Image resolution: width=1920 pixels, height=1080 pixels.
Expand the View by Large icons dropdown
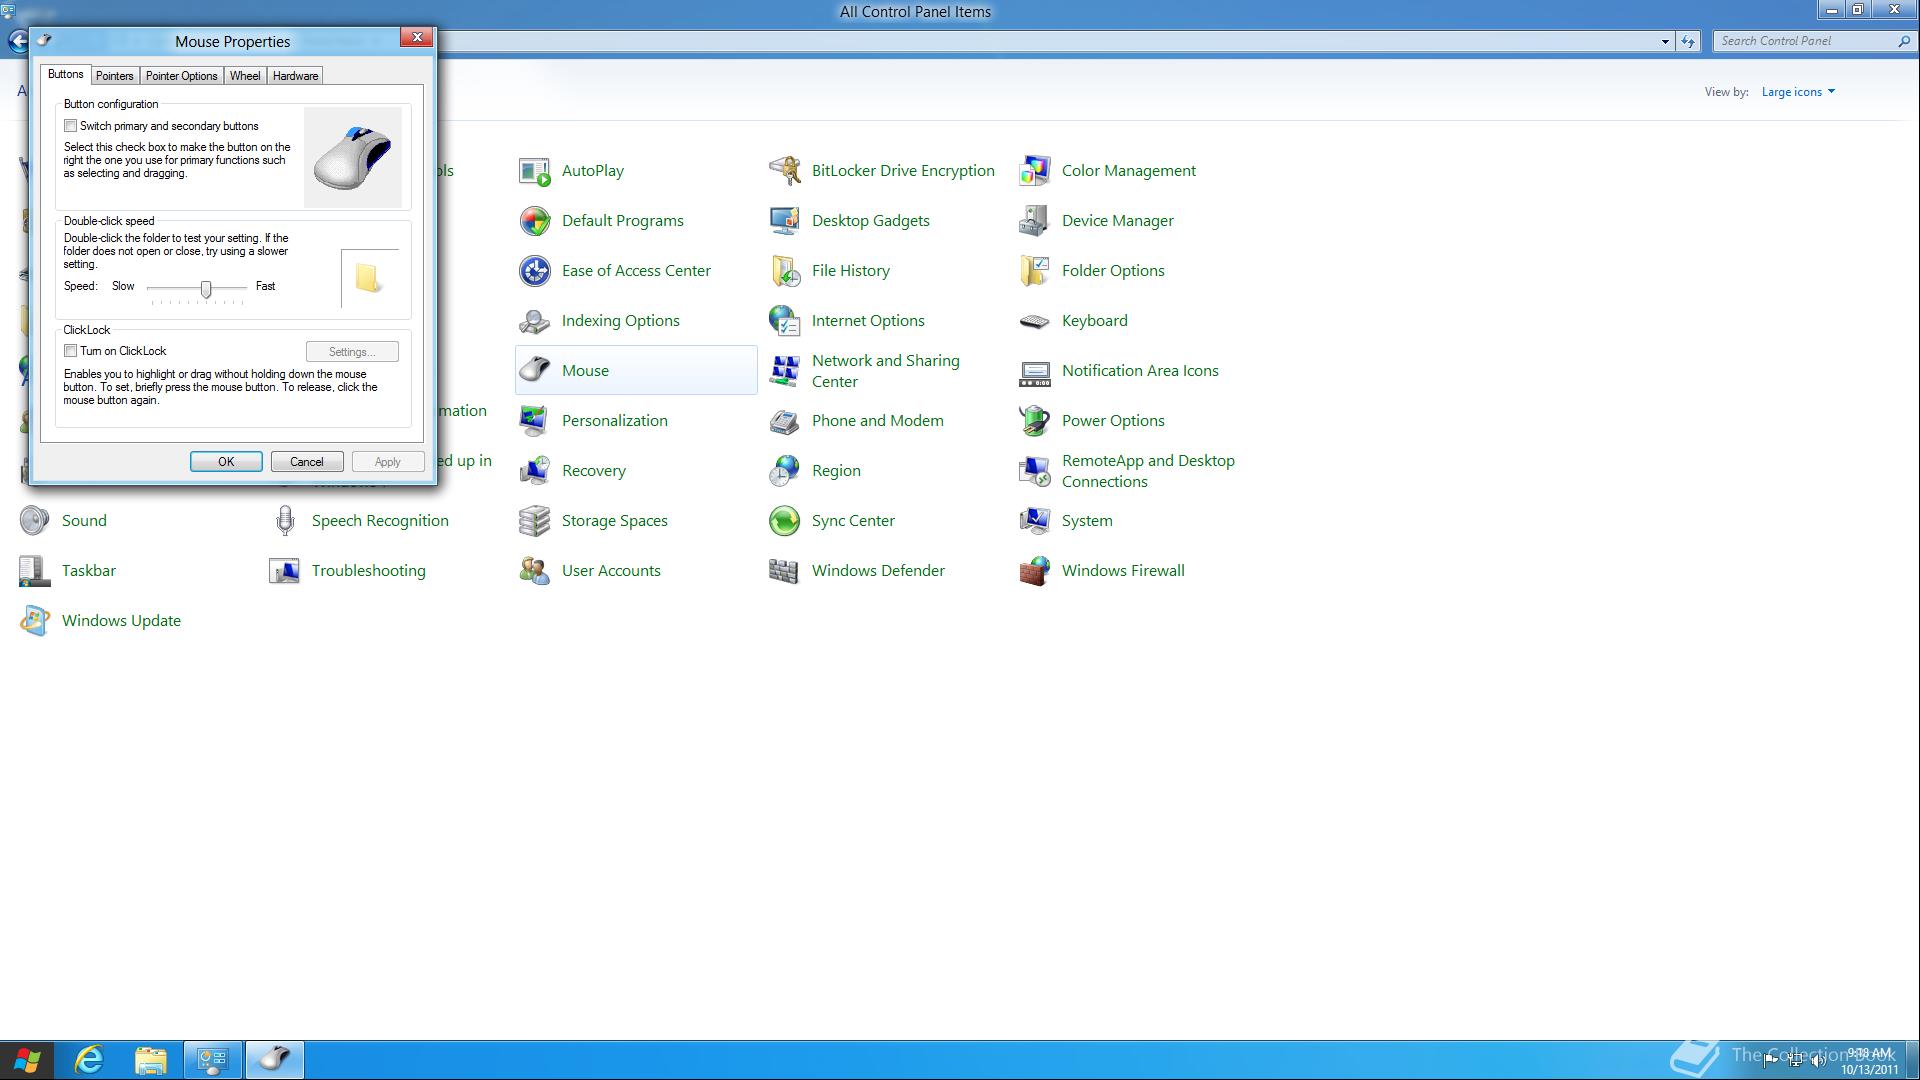[1798, 92]
